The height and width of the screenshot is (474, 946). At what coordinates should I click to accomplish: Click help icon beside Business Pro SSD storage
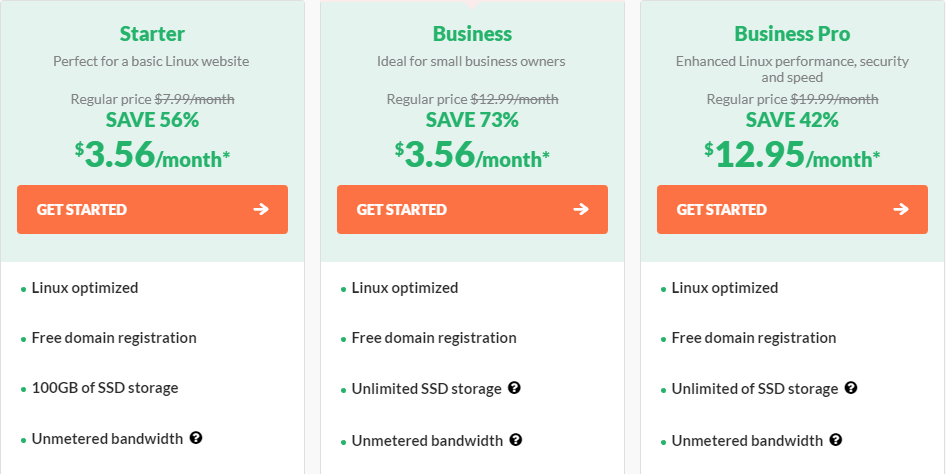(x=851, y=388)
